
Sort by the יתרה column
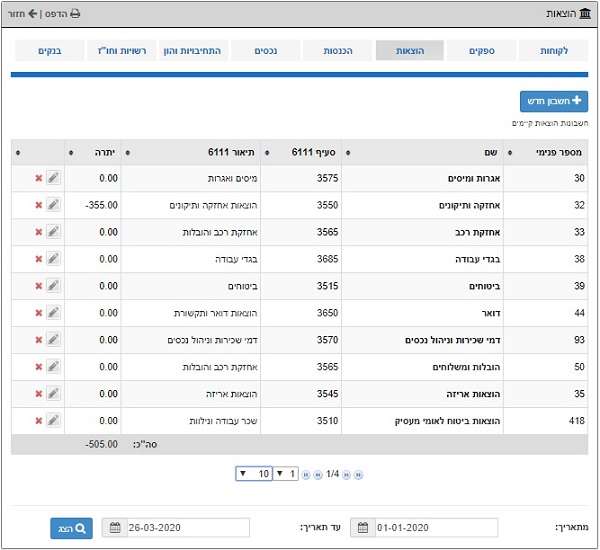click(x=93, y=152)
